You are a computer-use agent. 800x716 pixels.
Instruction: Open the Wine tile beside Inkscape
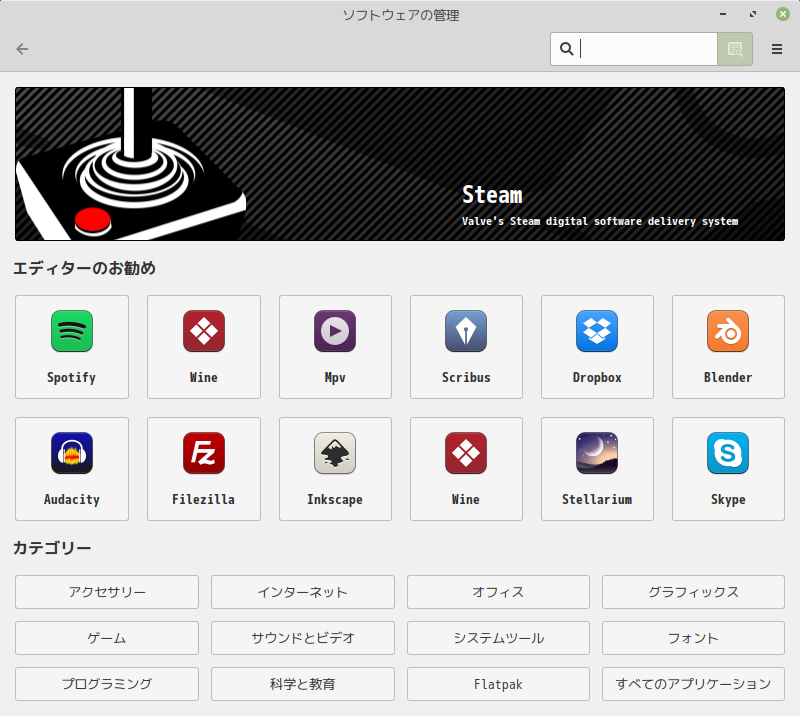pos(466,469)
